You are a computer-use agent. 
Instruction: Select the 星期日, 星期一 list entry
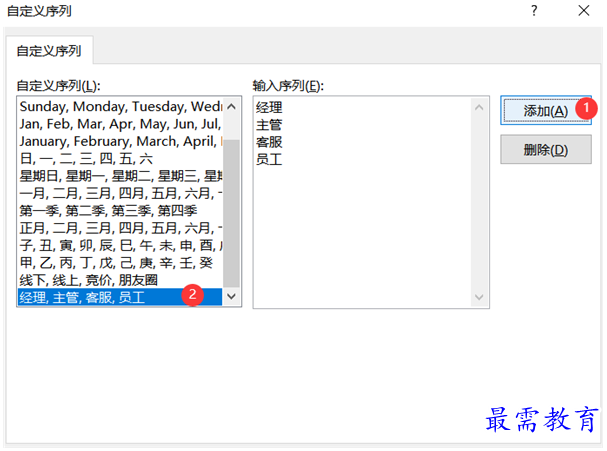pyautogui.click(x=120, y=176)
